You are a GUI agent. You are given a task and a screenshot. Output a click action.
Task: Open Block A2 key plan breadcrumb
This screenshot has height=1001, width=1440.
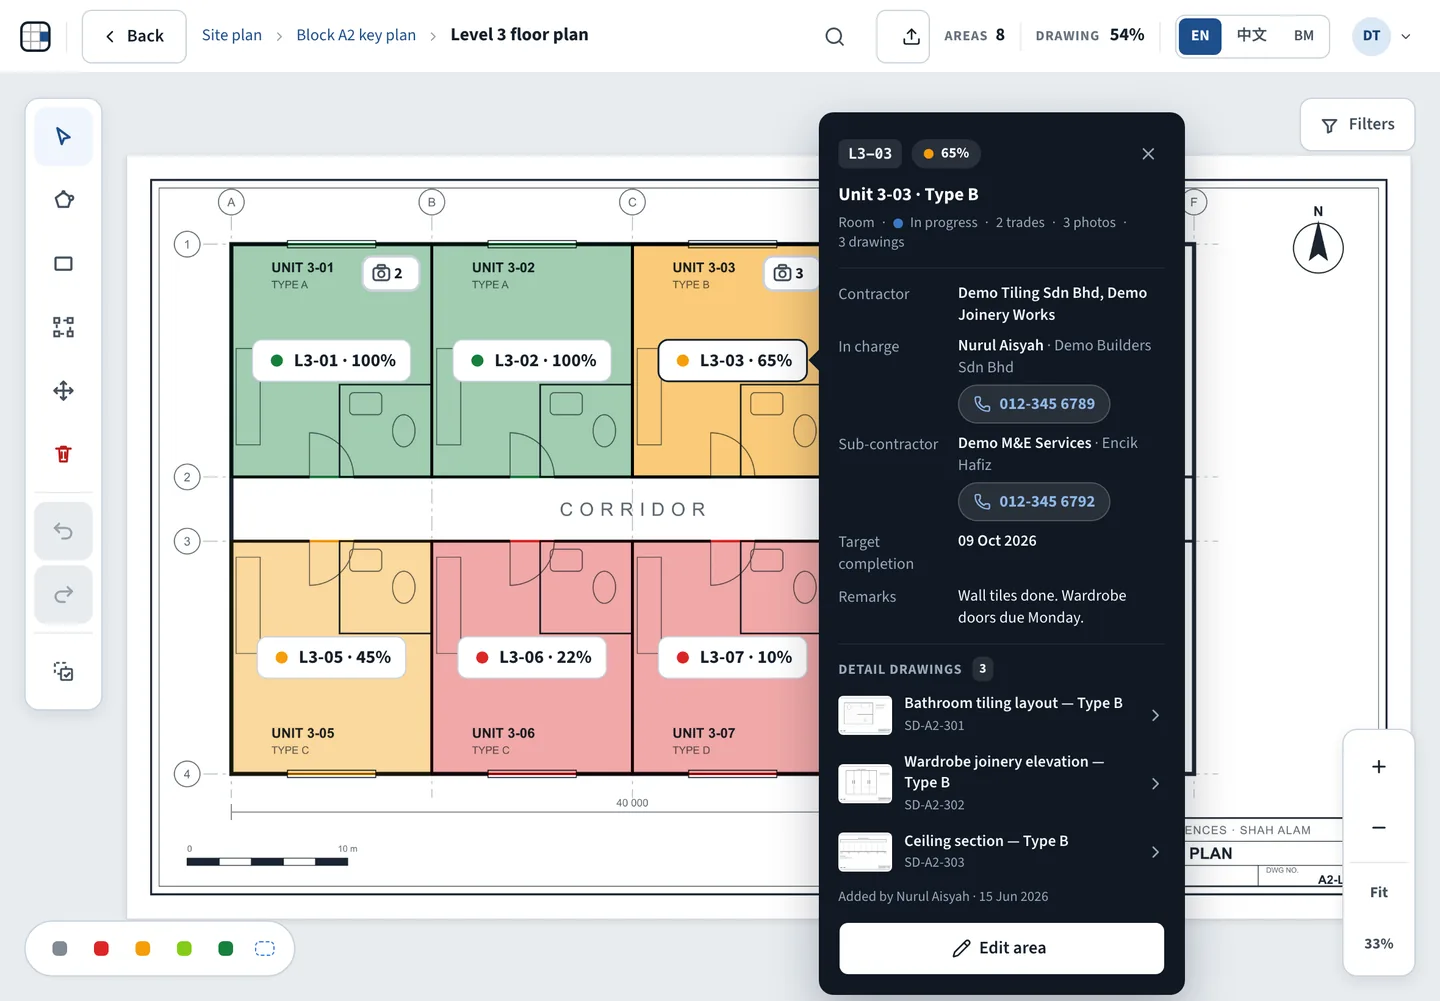pos(356,35)
